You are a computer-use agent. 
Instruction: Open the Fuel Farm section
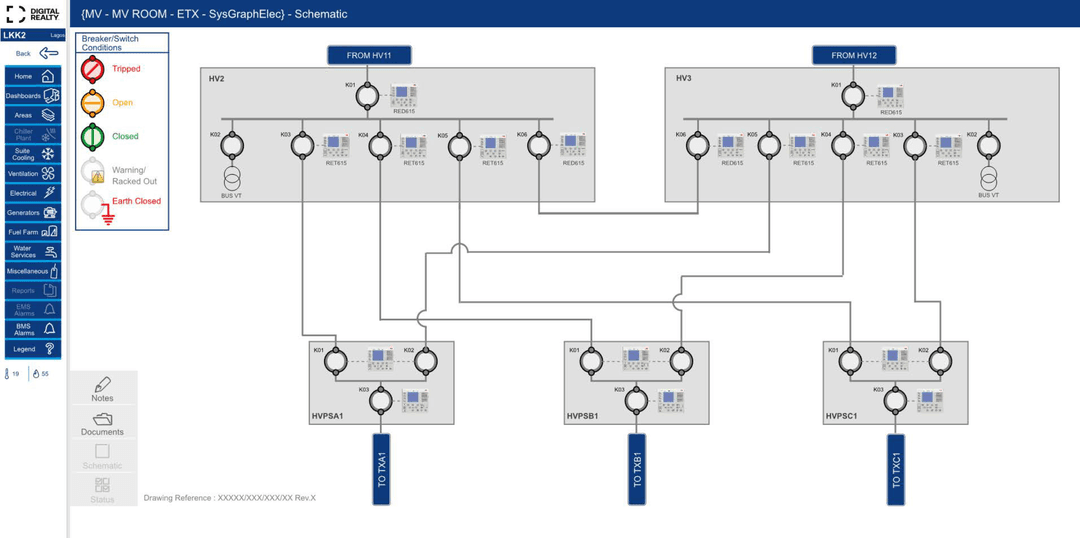33,232
